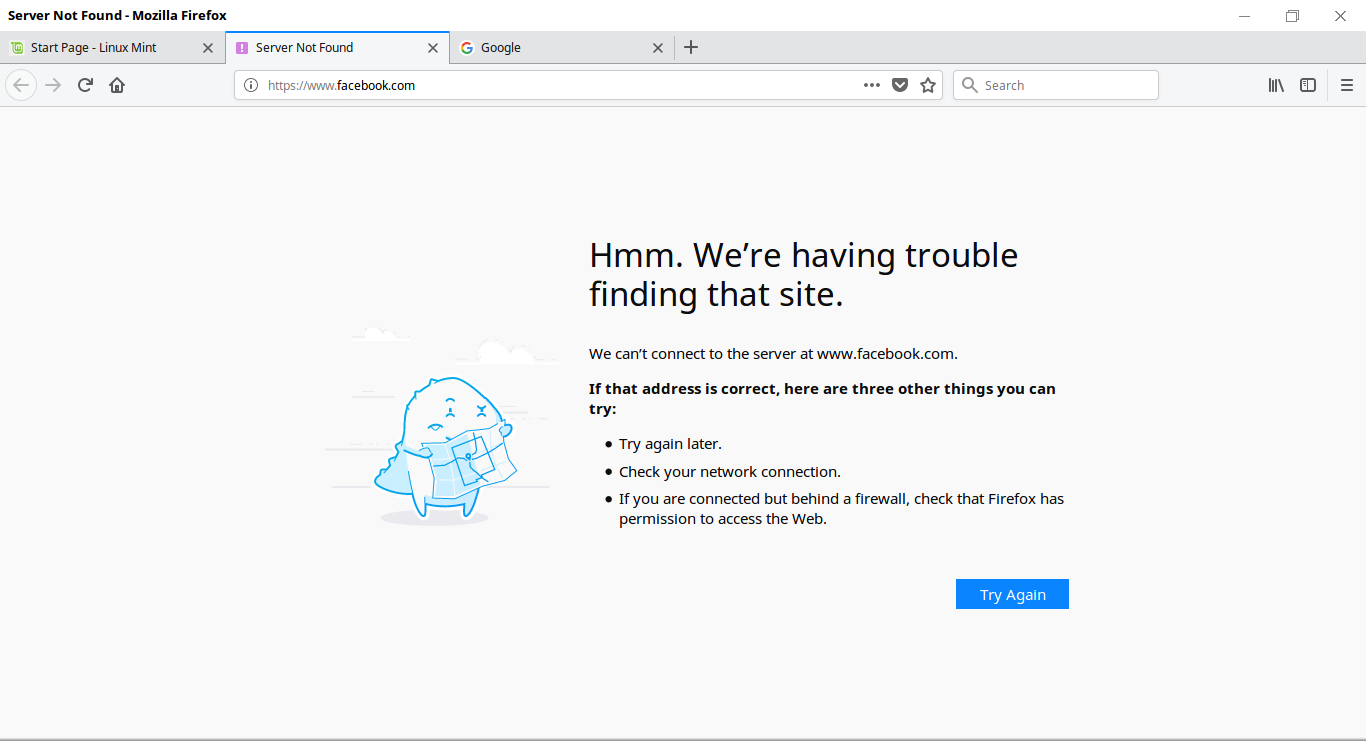
Task: Close the Start Page - Linux Mint tab
Action: coord(208,47)
